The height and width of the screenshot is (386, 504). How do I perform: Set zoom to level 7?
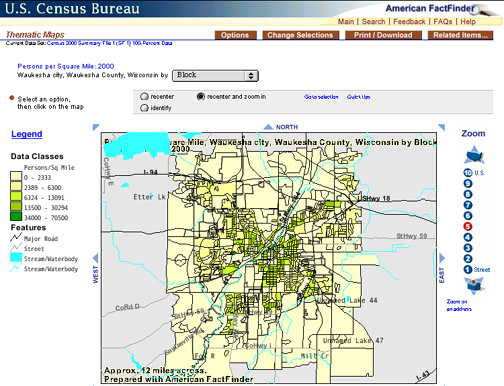point(468,205)
